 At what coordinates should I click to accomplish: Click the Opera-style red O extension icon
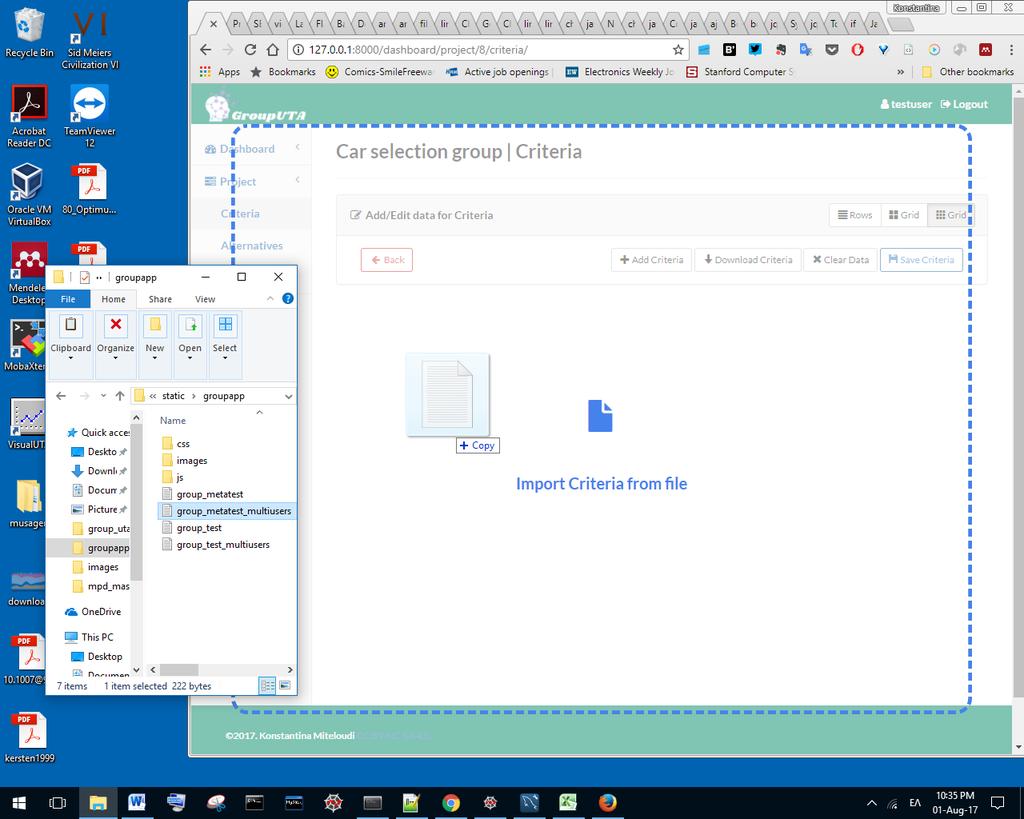click(x=857, y=50)
